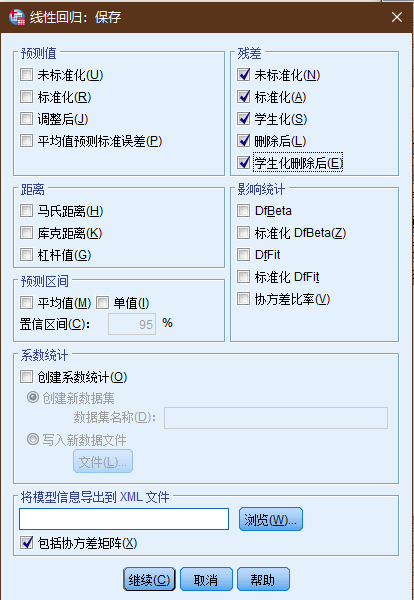Uncheck 包括协方差矩阵(X) option
Viewport: 414px width, 600px height.
click(x=26, y=543)
